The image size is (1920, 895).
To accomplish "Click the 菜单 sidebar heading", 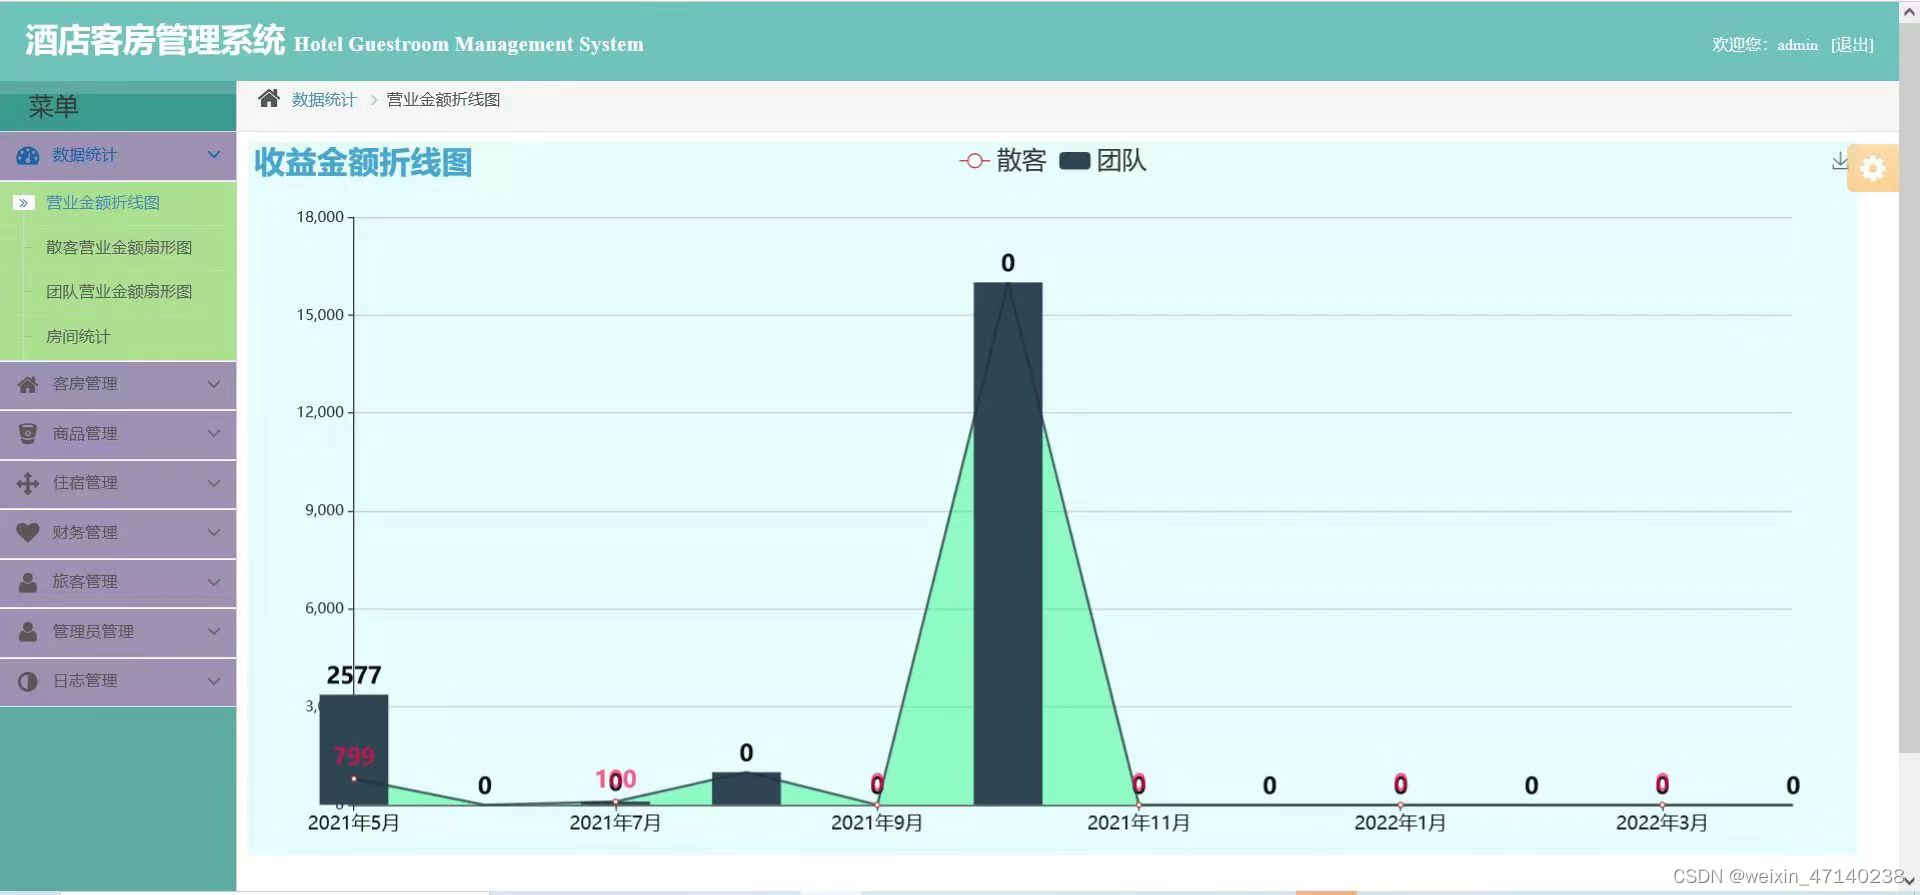I will pyautogui.click(x=53, y=107).
